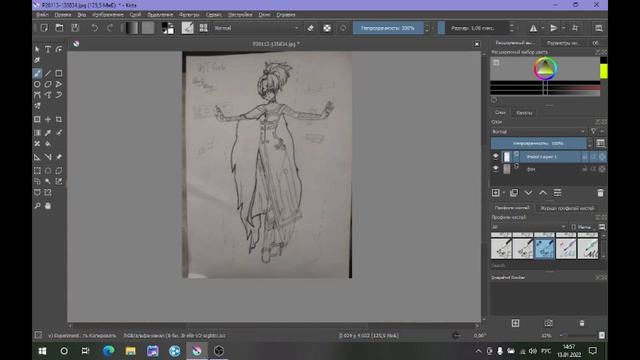640x360 pixels.
Task: Pick a hue on the color wheel
Action: pyautogui.click(x=545, y=68)
